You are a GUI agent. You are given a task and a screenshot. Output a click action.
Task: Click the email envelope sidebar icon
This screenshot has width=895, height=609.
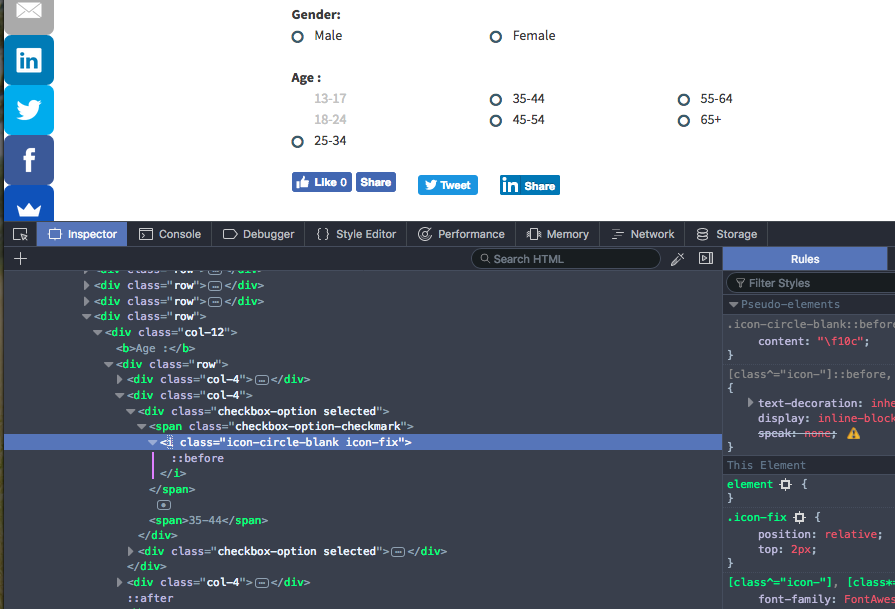29,13
